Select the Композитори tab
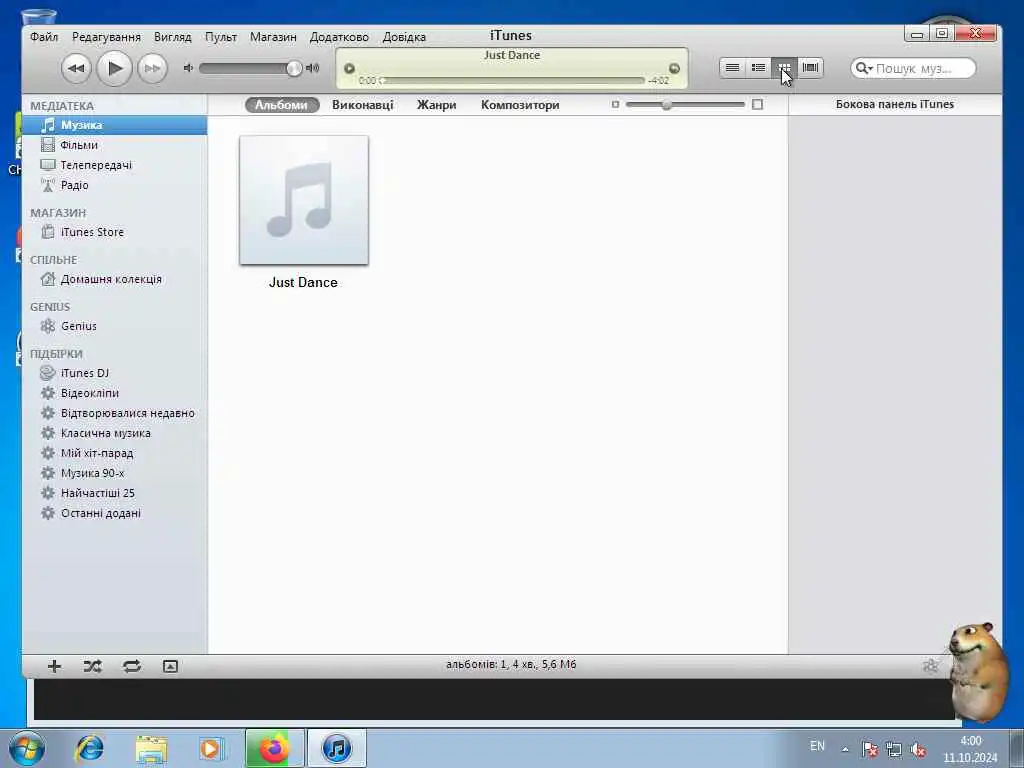 (x=520, y=104)
